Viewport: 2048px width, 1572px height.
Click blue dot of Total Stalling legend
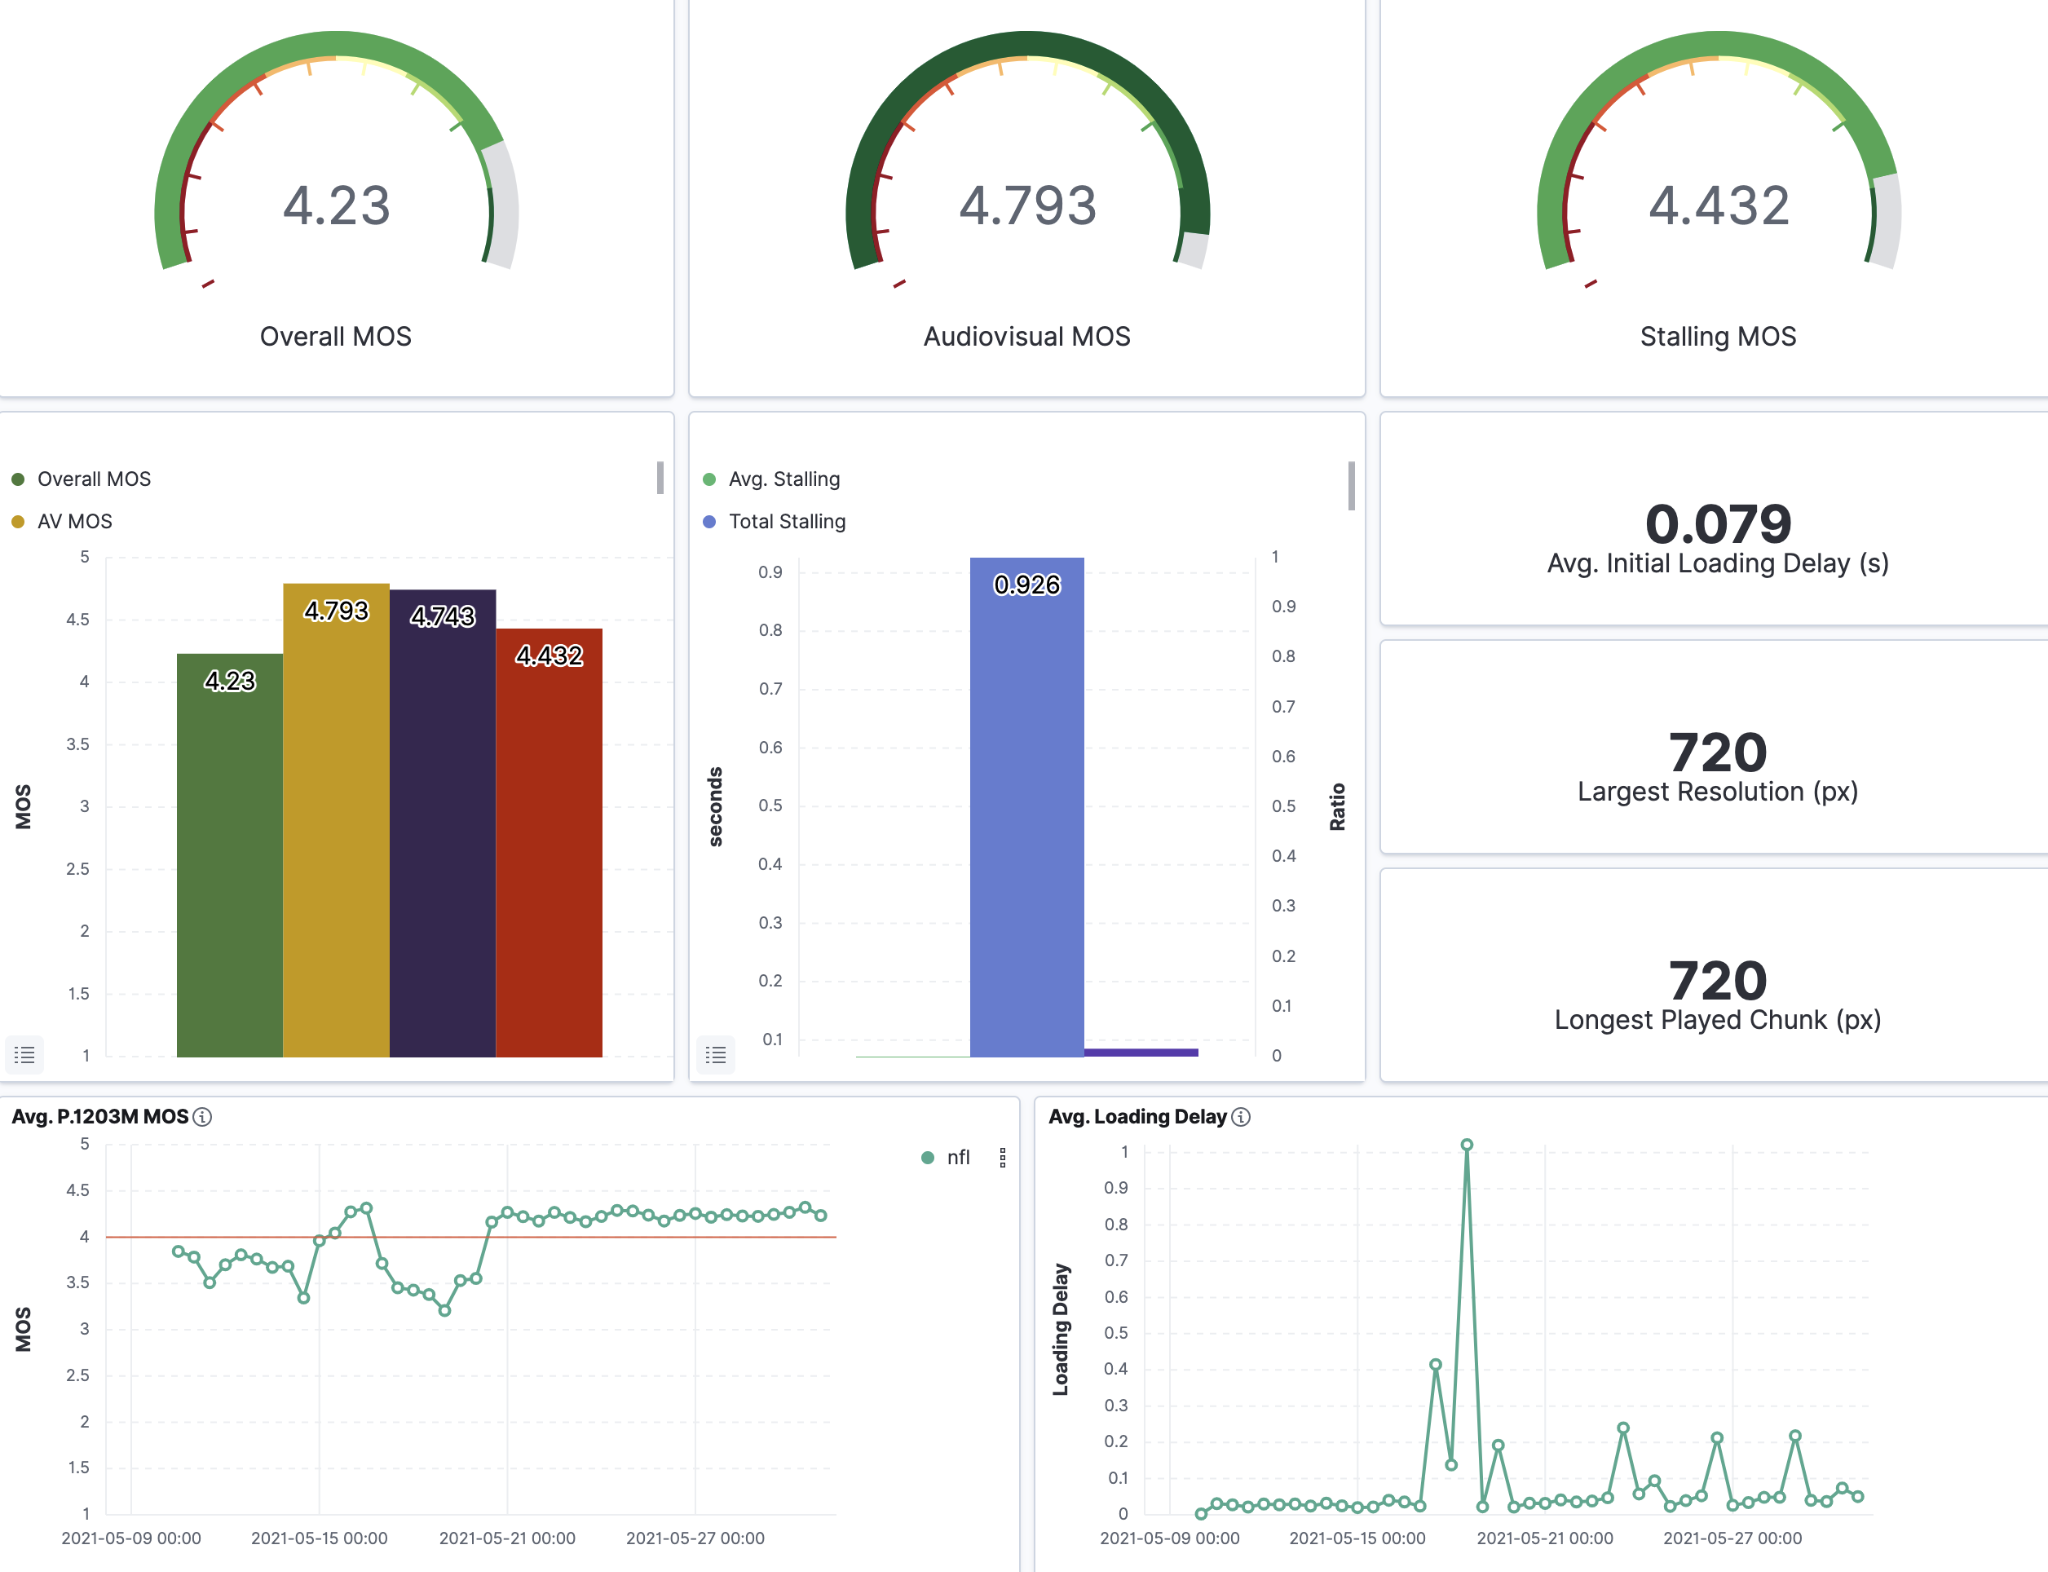coord(710,521)
